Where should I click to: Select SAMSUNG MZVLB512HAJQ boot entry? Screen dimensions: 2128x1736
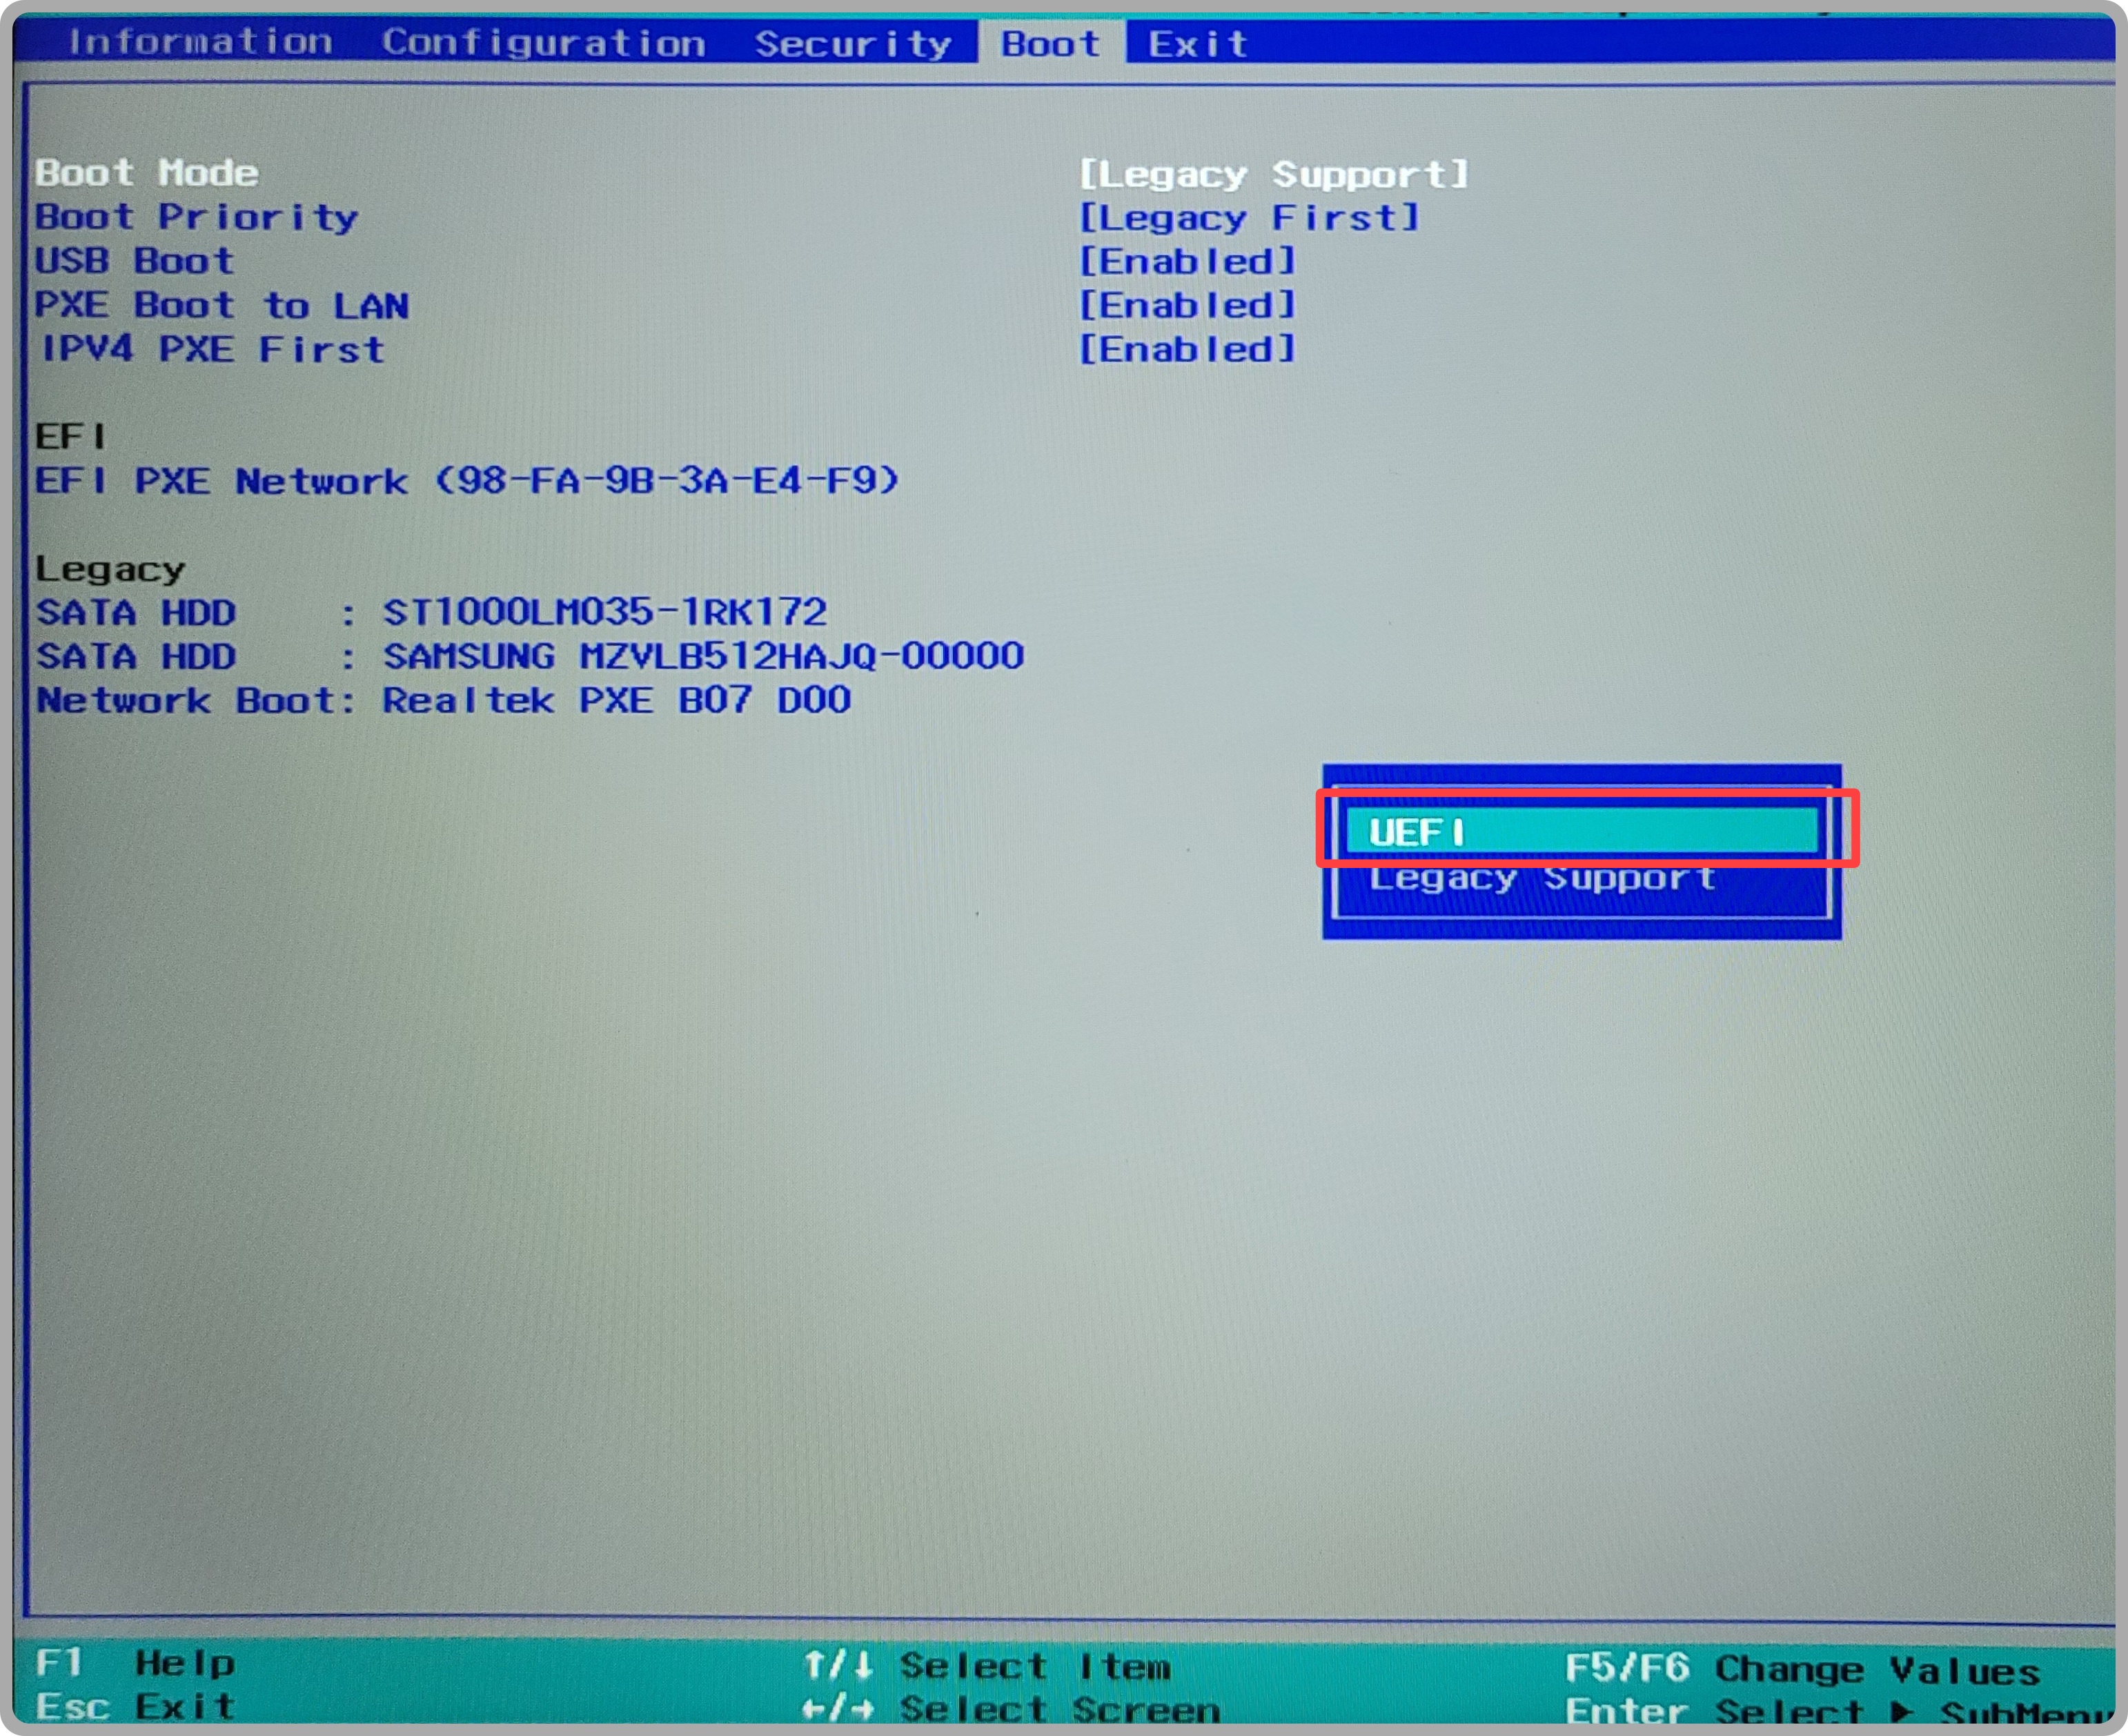530,656
